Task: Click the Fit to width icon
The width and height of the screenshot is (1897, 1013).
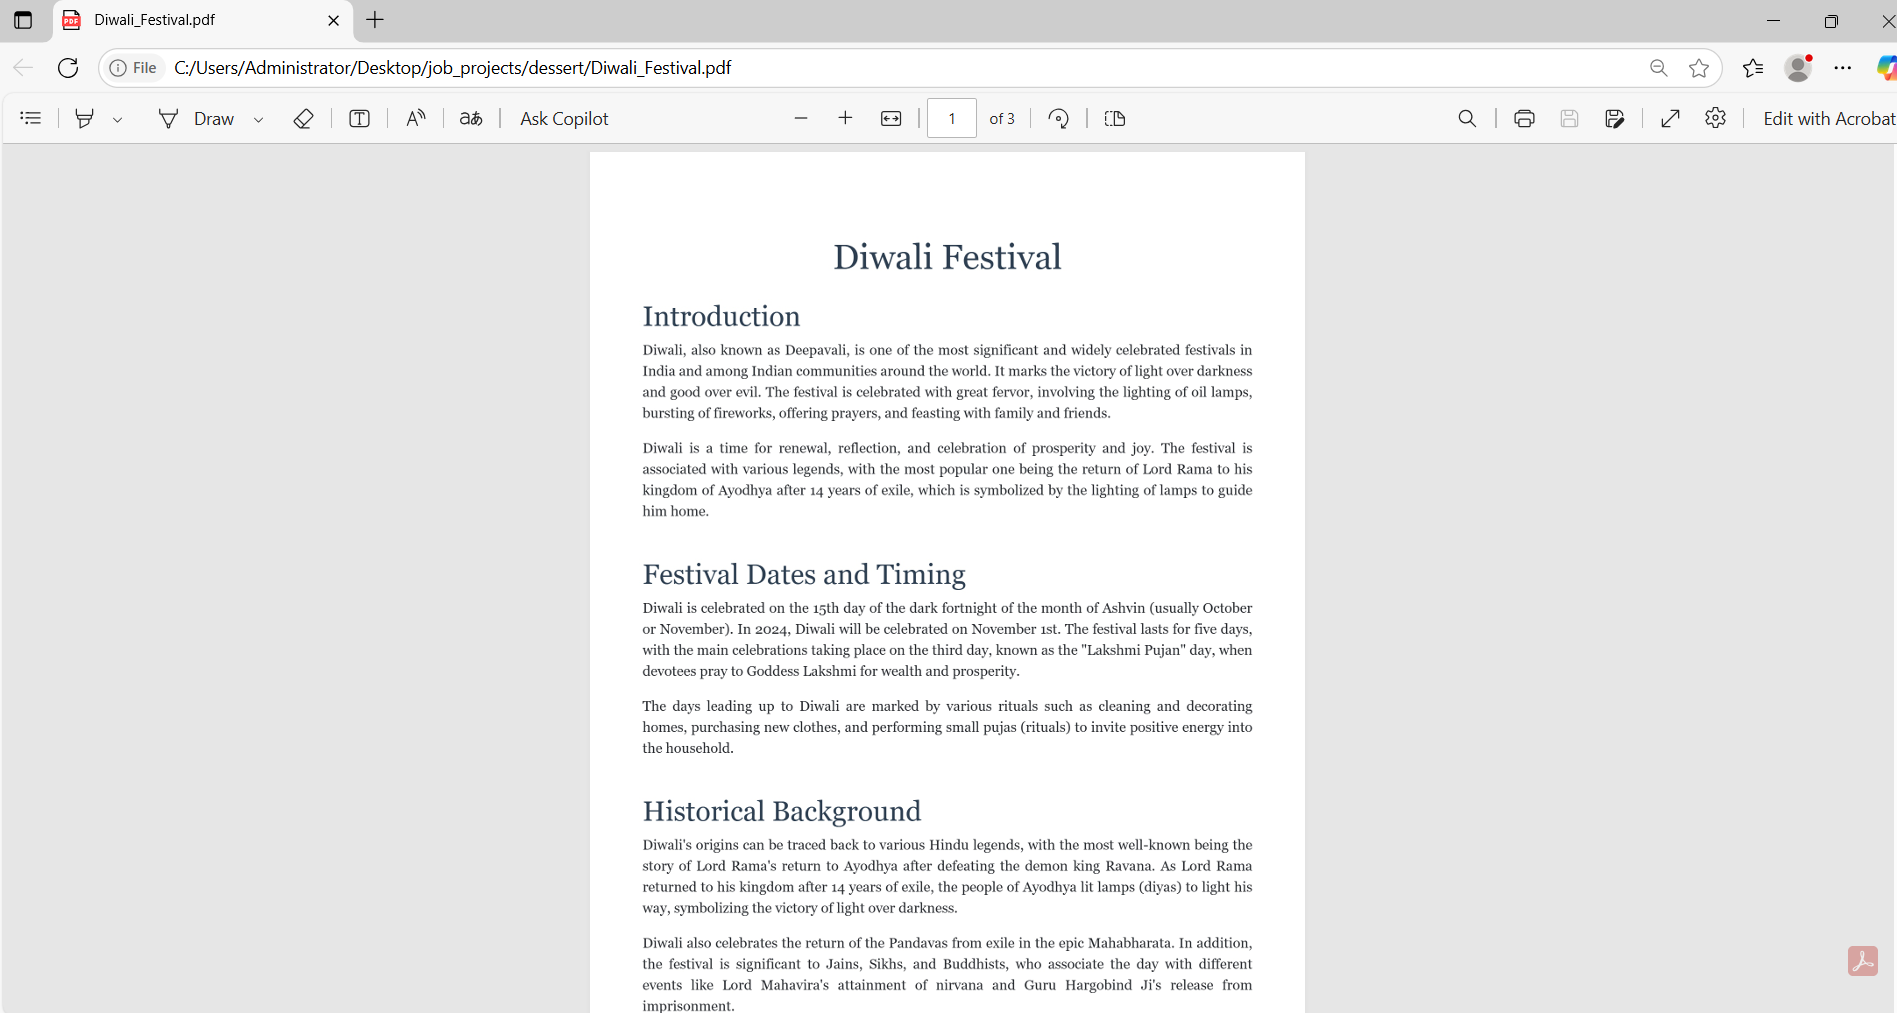Action: [x=891, y=118]
